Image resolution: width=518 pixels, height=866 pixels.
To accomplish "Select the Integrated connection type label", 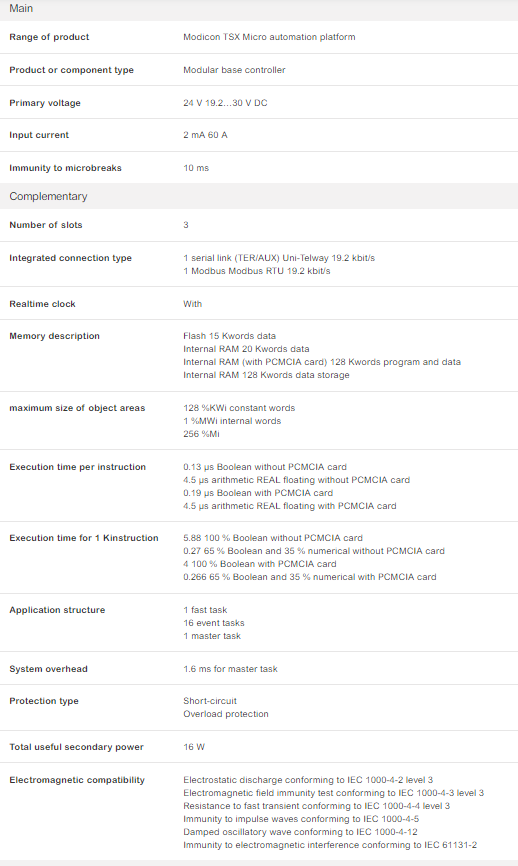I will coord(71,258).
